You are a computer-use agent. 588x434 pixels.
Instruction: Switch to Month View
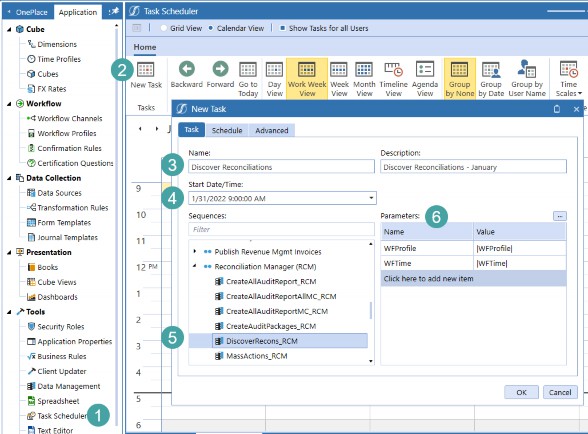364,70
